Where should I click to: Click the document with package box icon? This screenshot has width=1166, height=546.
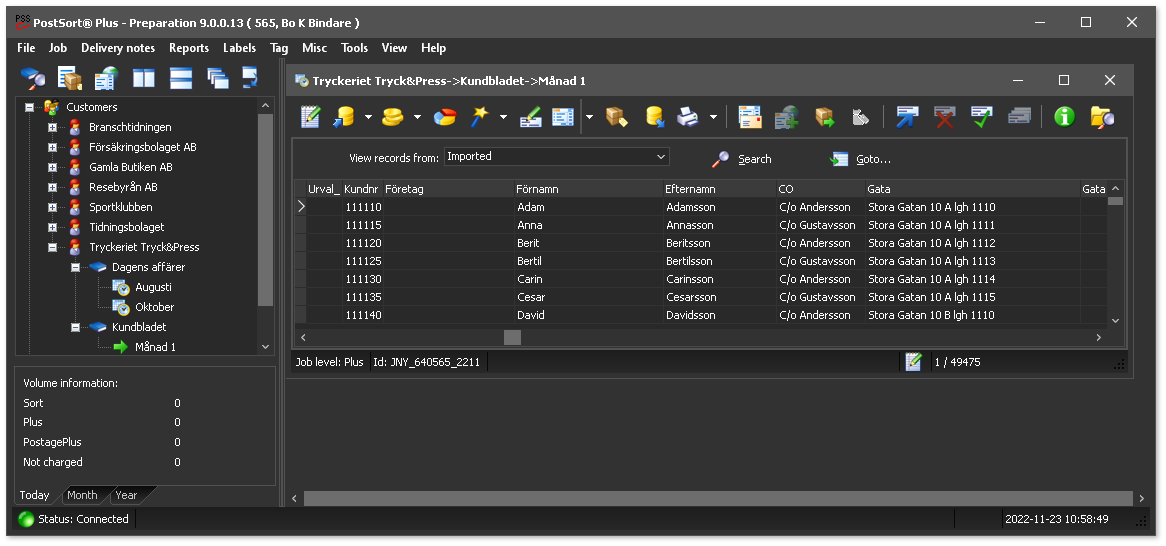[x=70, y=77]
